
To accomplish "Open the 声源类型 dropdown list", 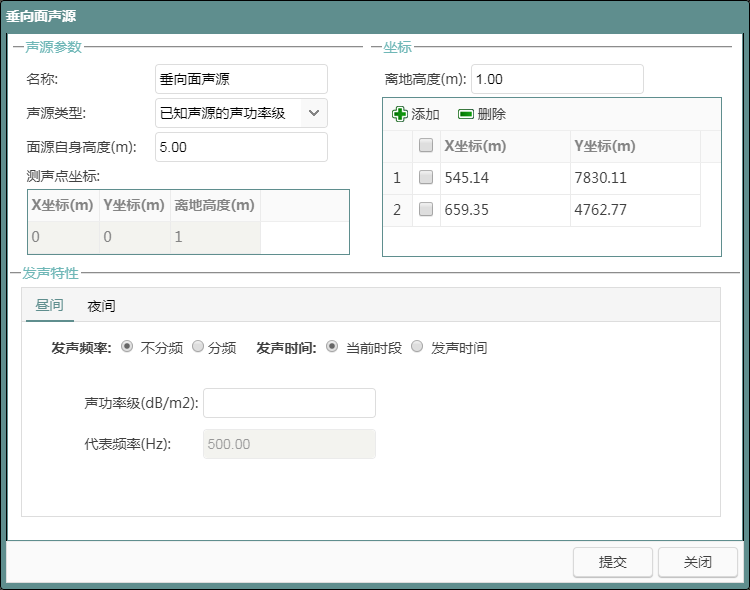I will pos(314,113).
